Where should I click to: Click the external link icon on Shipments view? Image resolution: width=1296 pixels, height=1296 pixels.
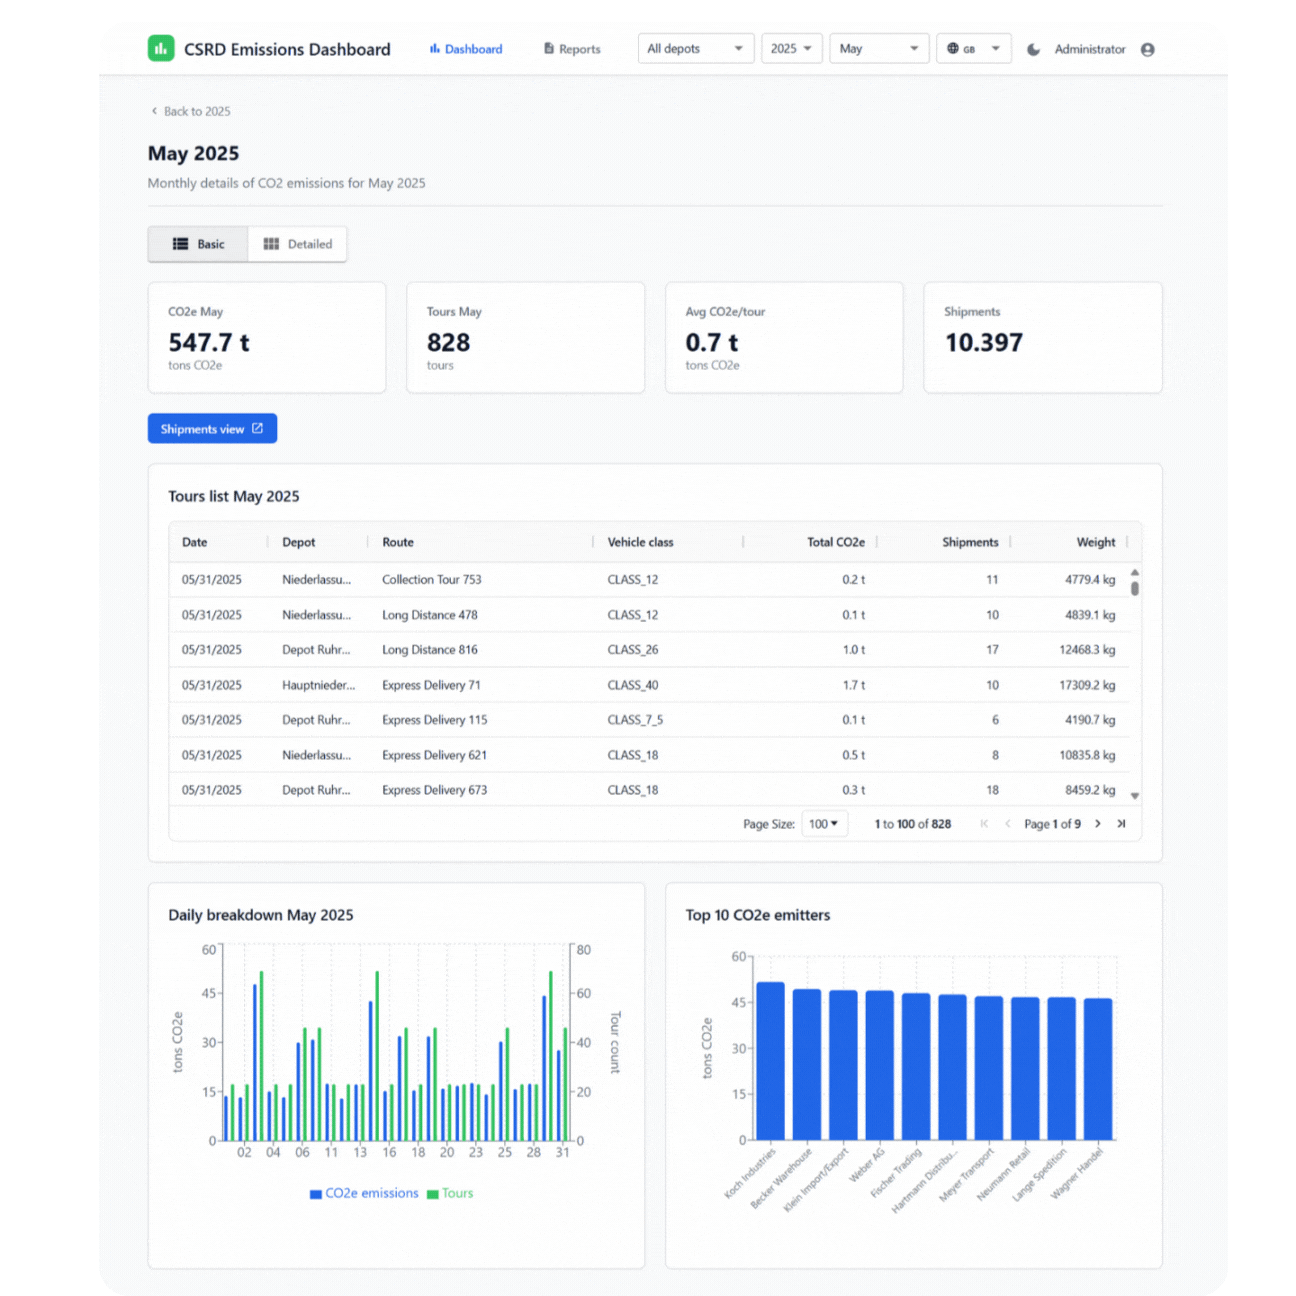257,428
